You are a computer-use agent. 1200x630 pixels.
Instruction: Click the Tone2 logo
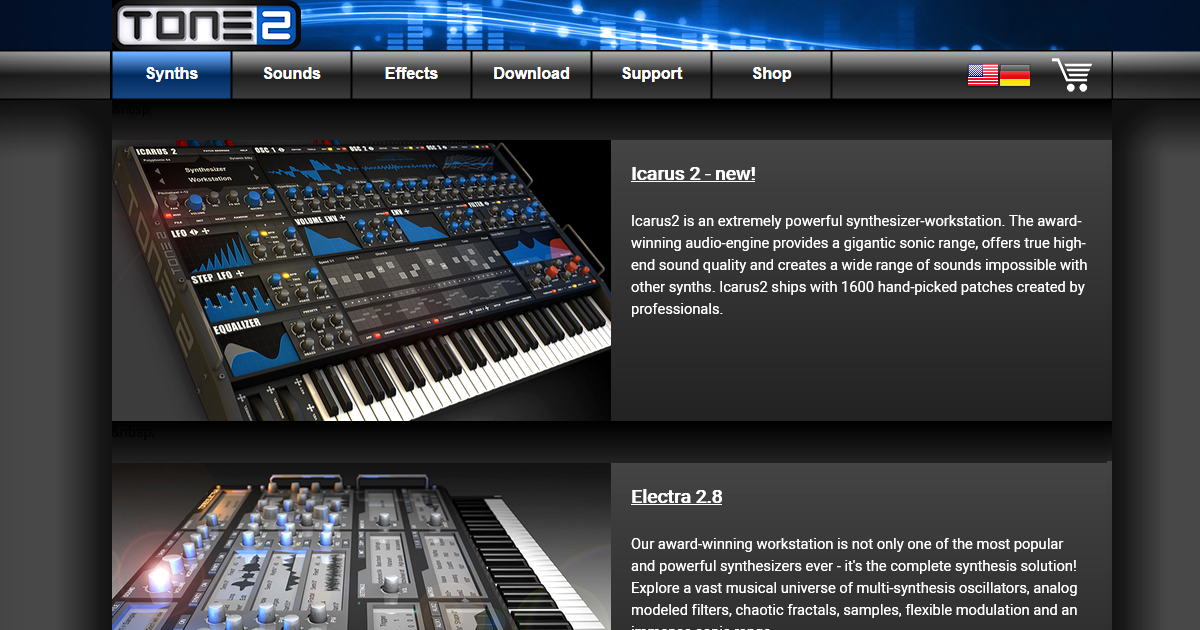tap(206, 25)
